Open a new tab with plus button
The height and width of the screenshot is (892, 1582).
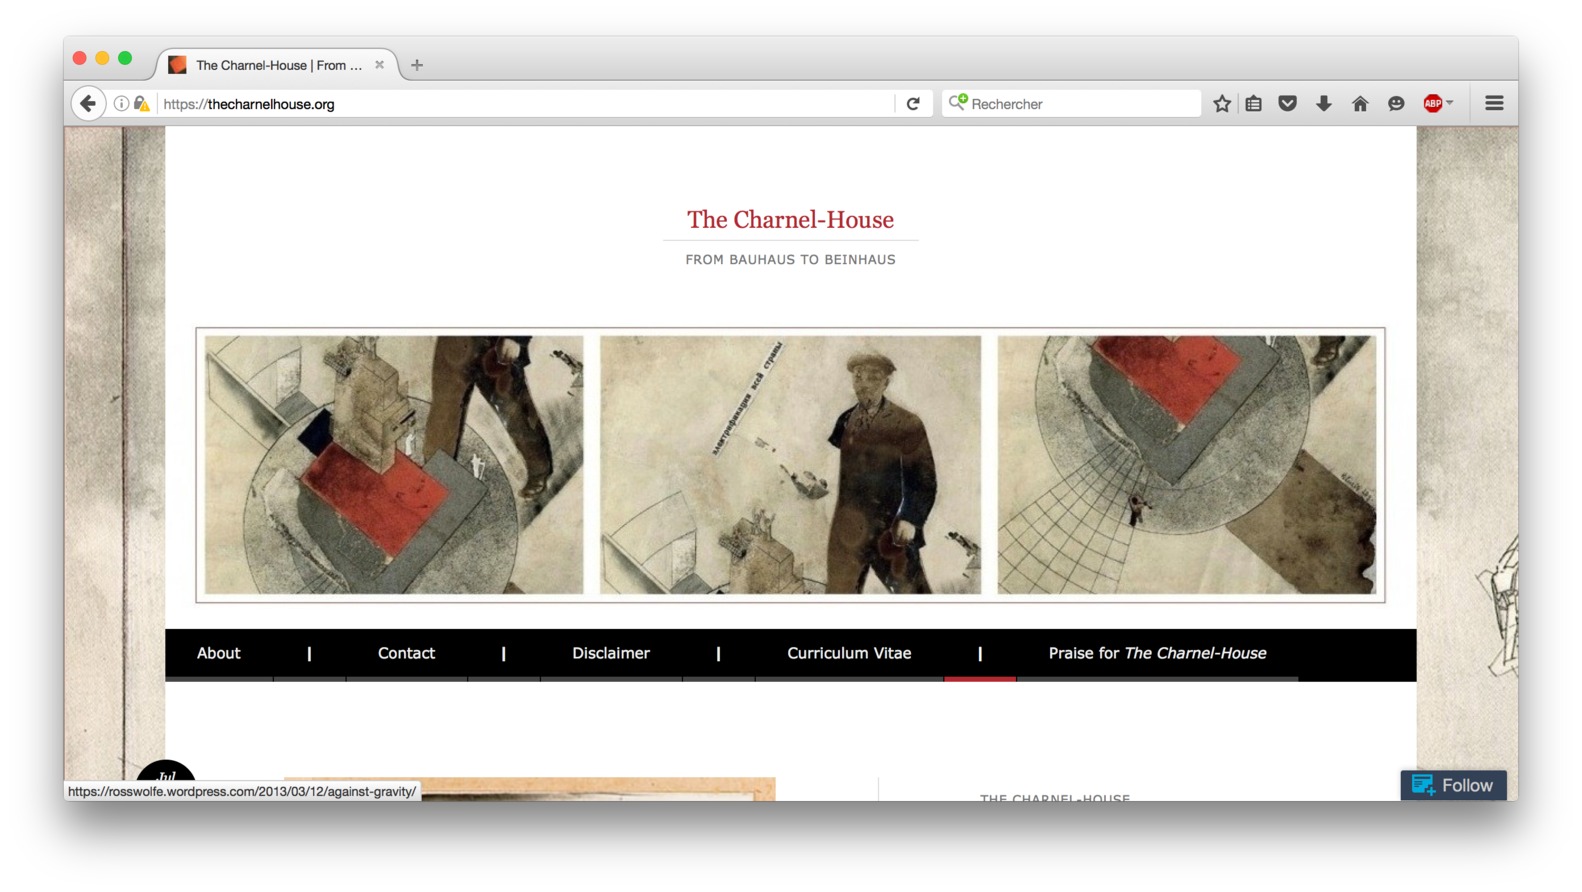tap(417, 65)
